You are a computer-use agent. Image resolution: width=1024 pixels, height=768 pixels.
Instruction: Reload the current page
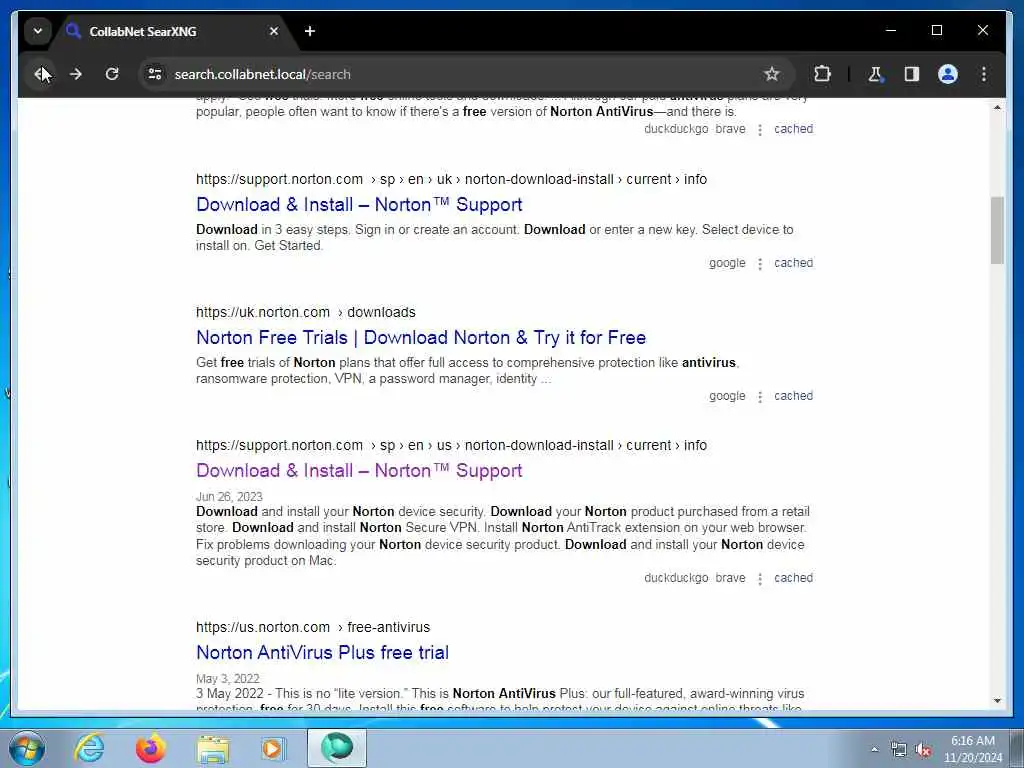coord(112,74)
